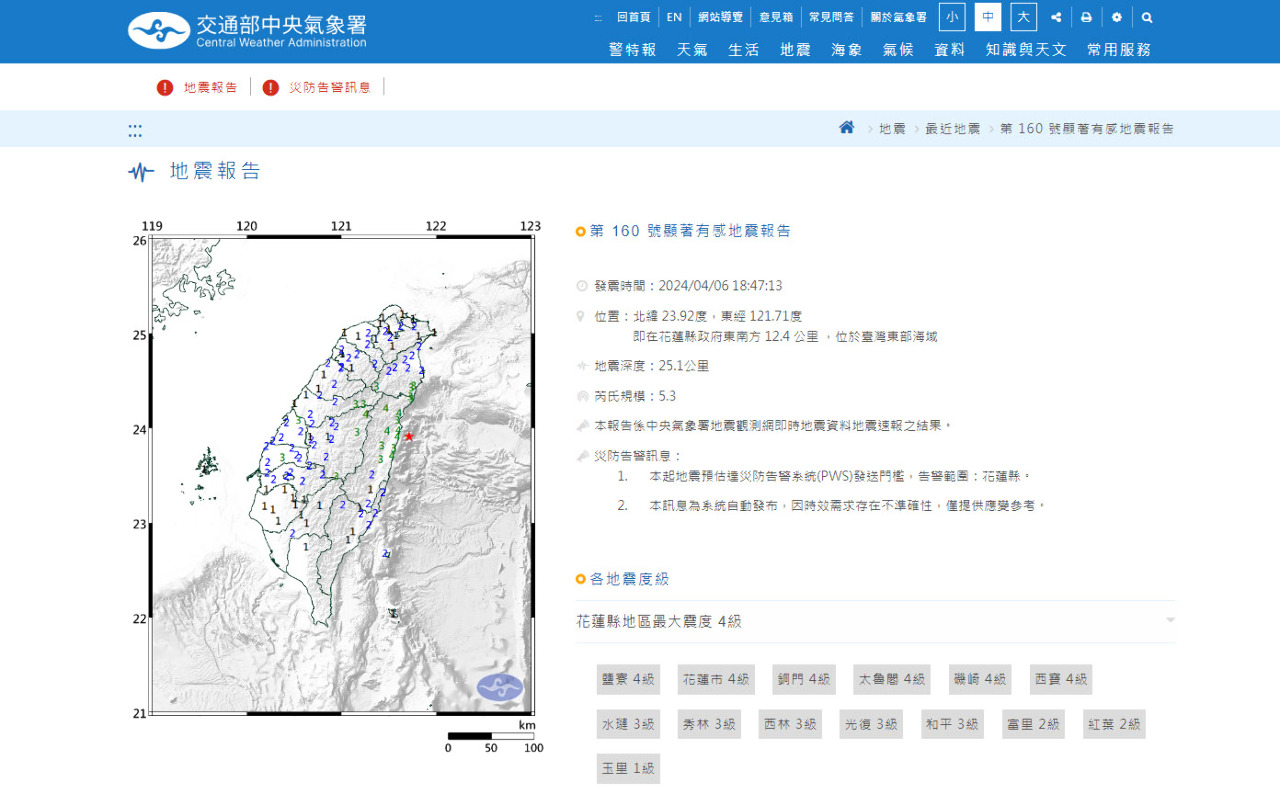
Task: Select station 玉里 1級
Action: click(628, 768)
